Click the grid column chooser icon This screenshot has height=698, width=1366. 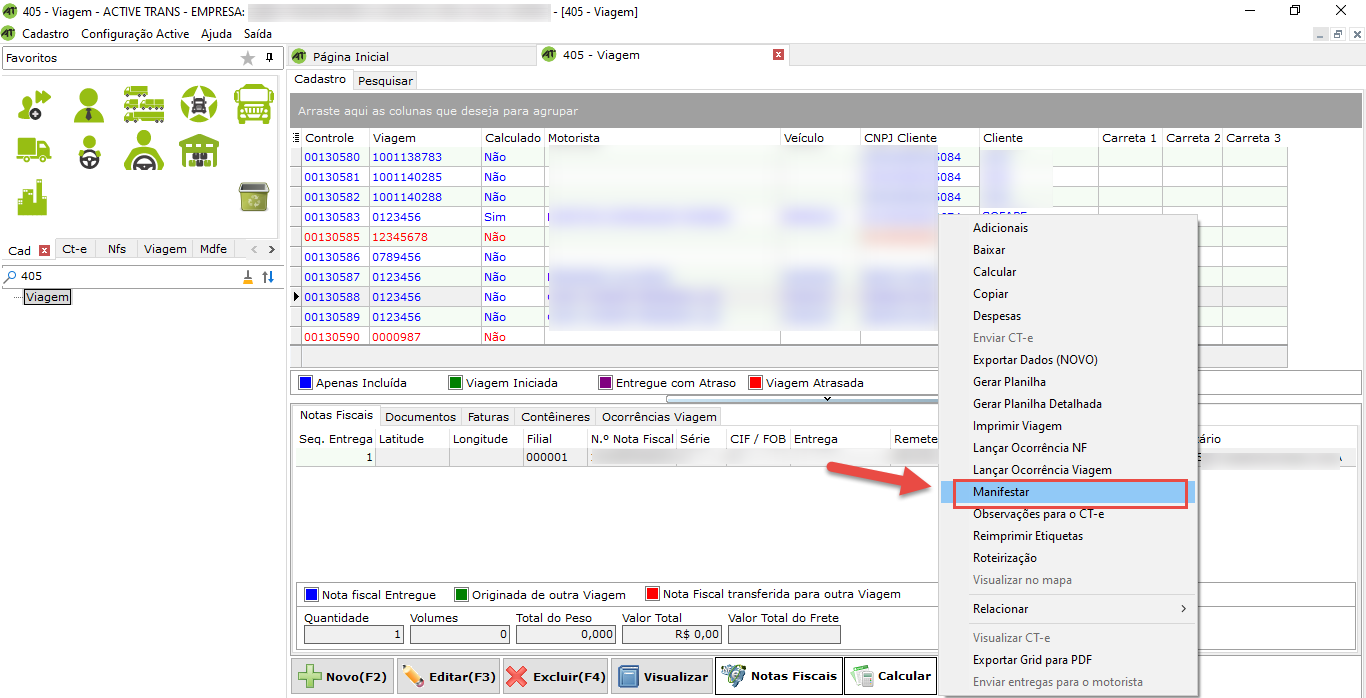(296, 138)
